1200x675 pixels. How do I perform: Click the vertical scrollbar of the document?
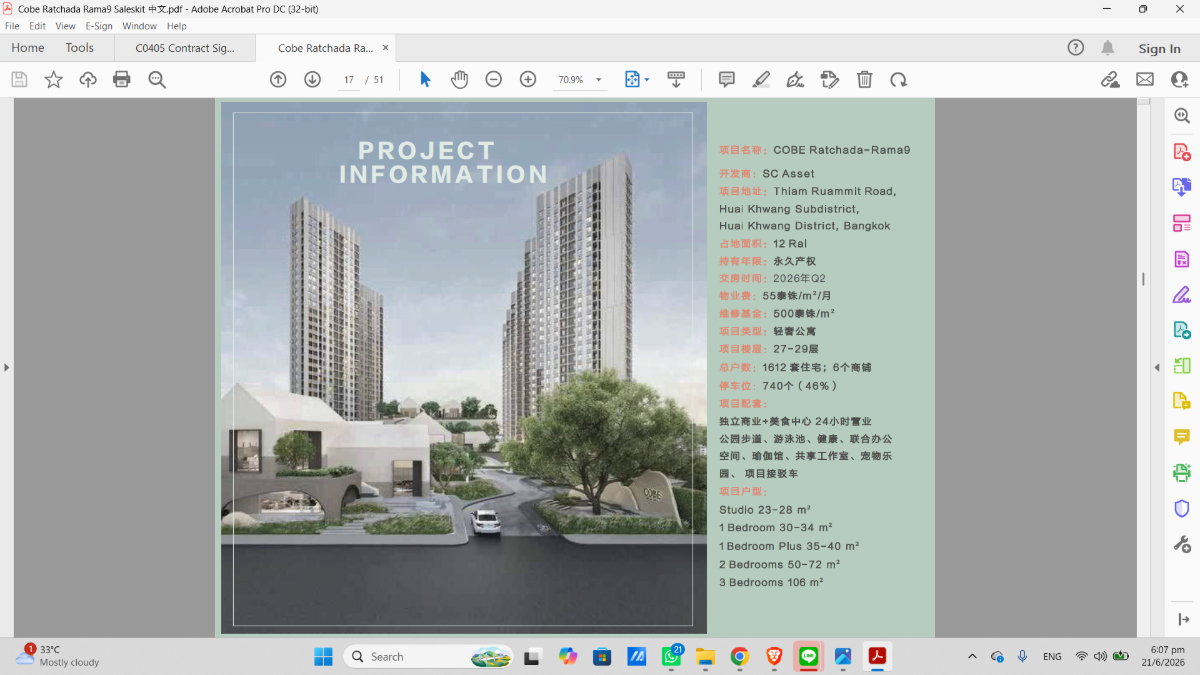coord(1143,279)
